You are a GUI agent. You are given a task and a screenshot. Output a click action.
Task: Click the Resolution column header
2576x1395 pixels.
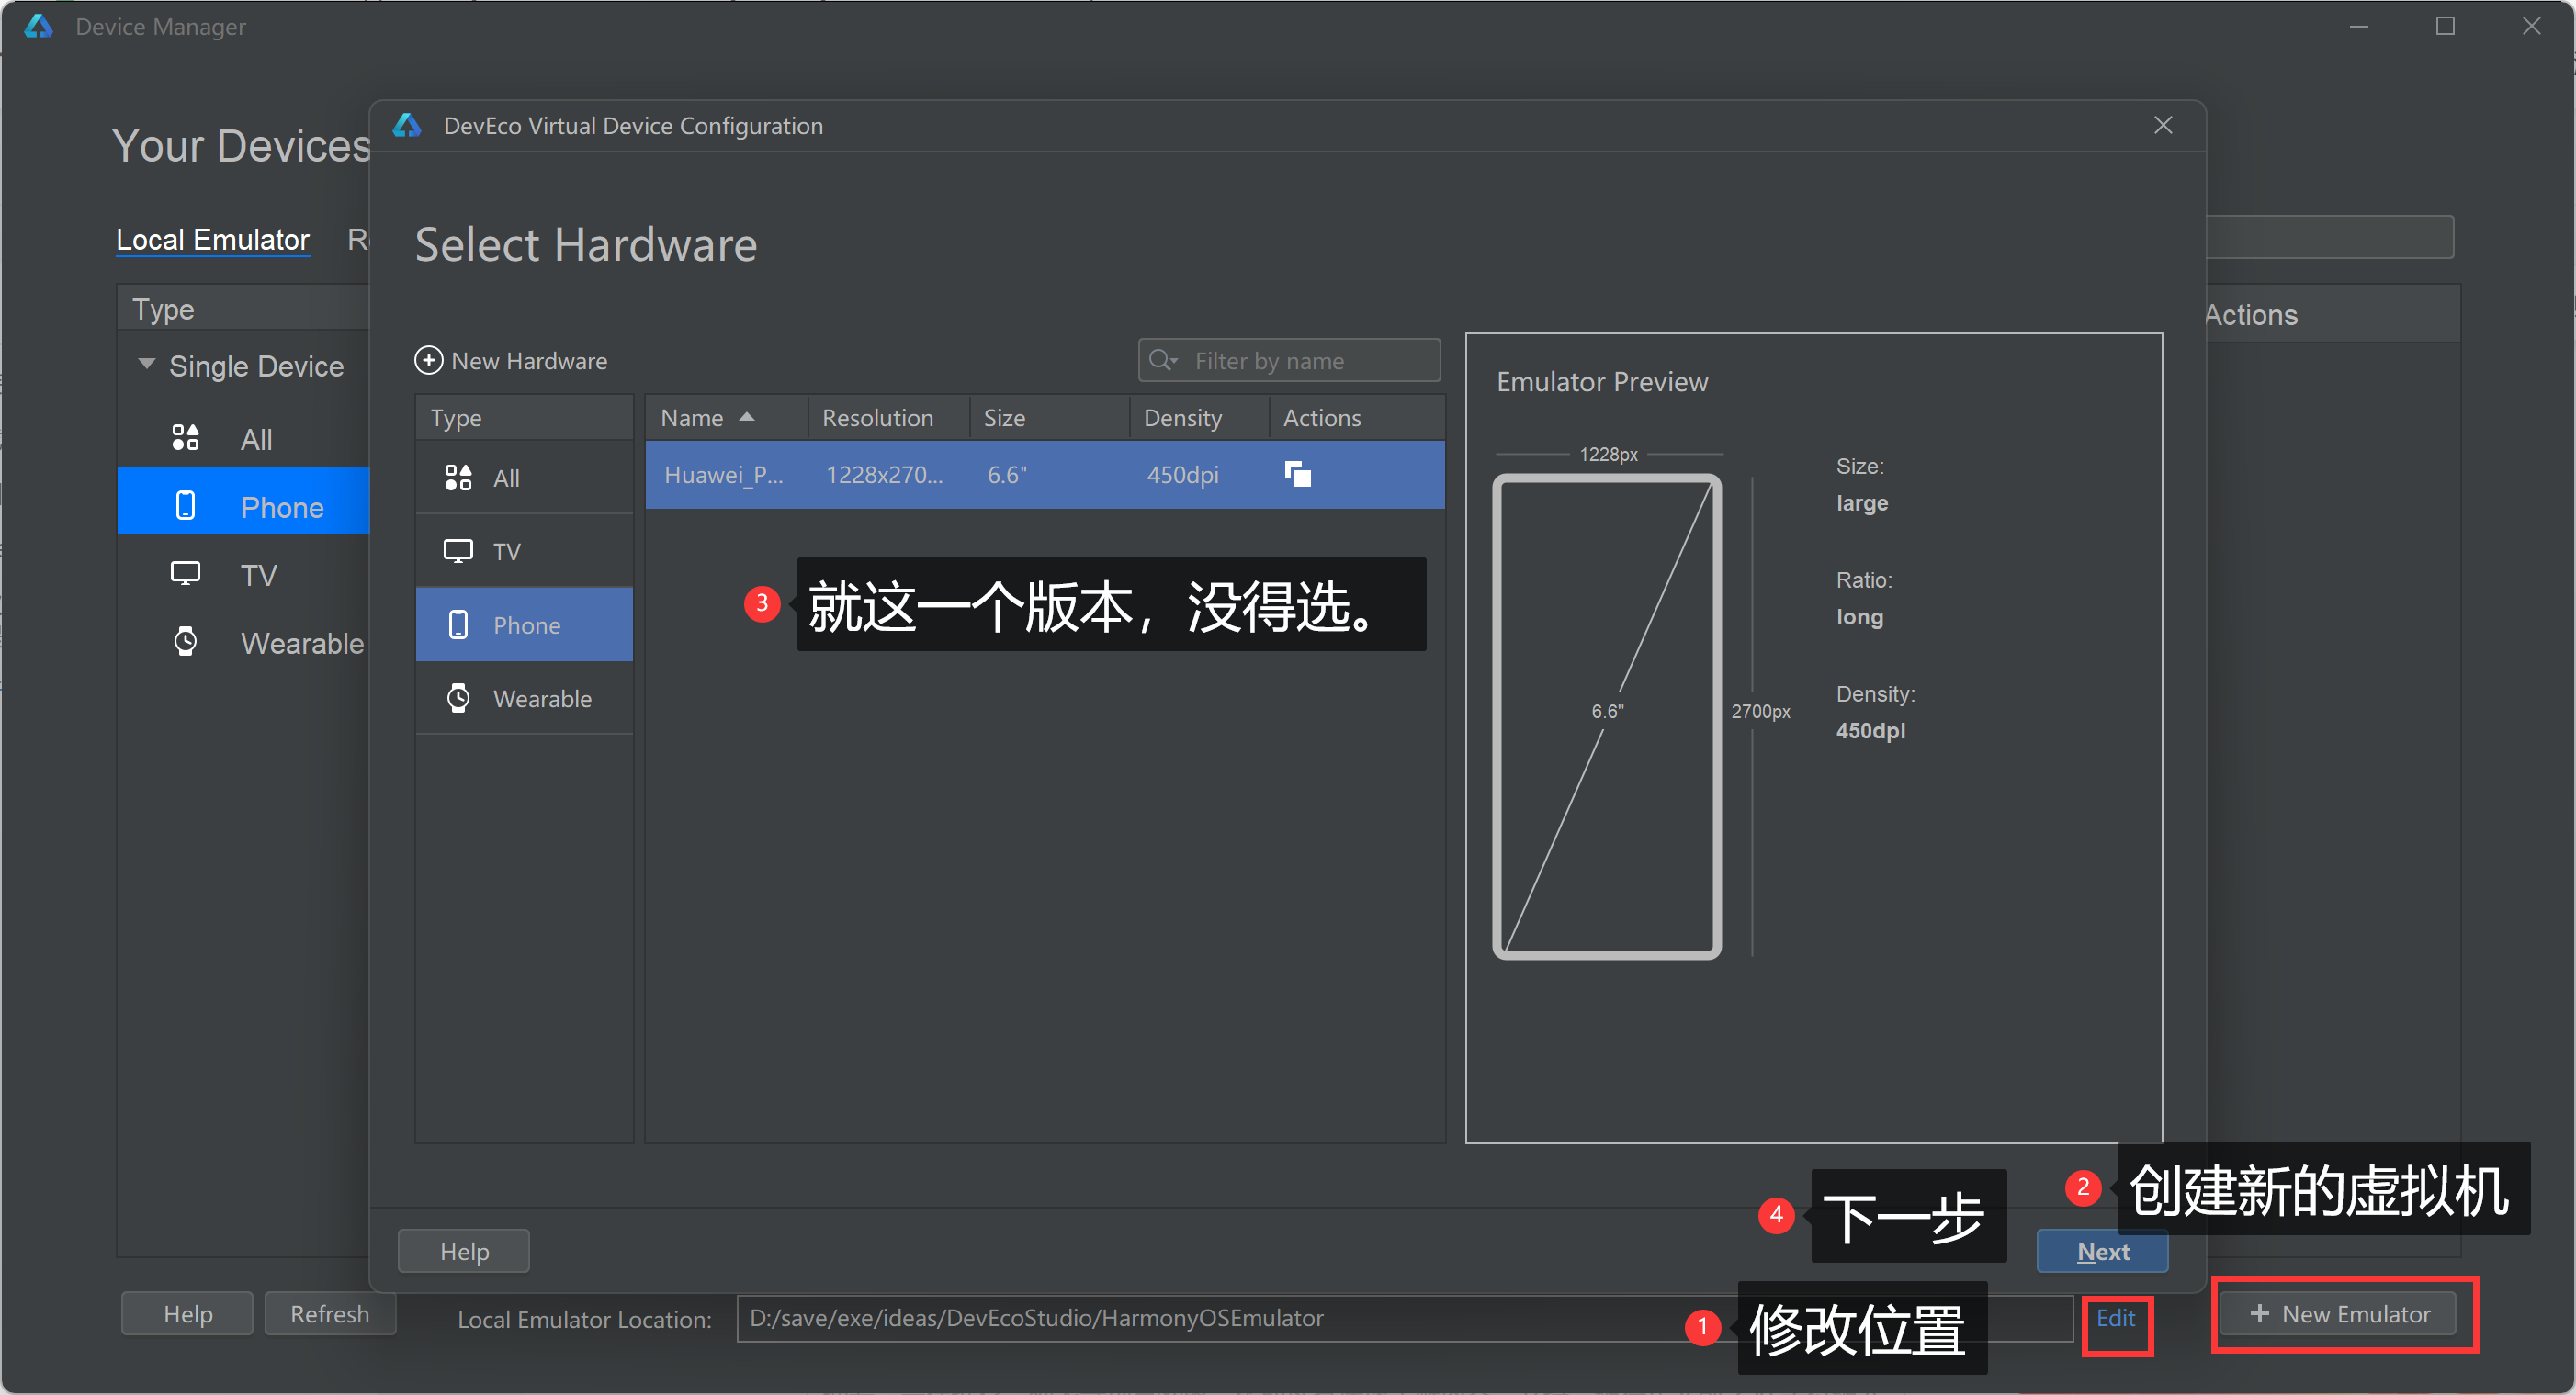point(877,418)
